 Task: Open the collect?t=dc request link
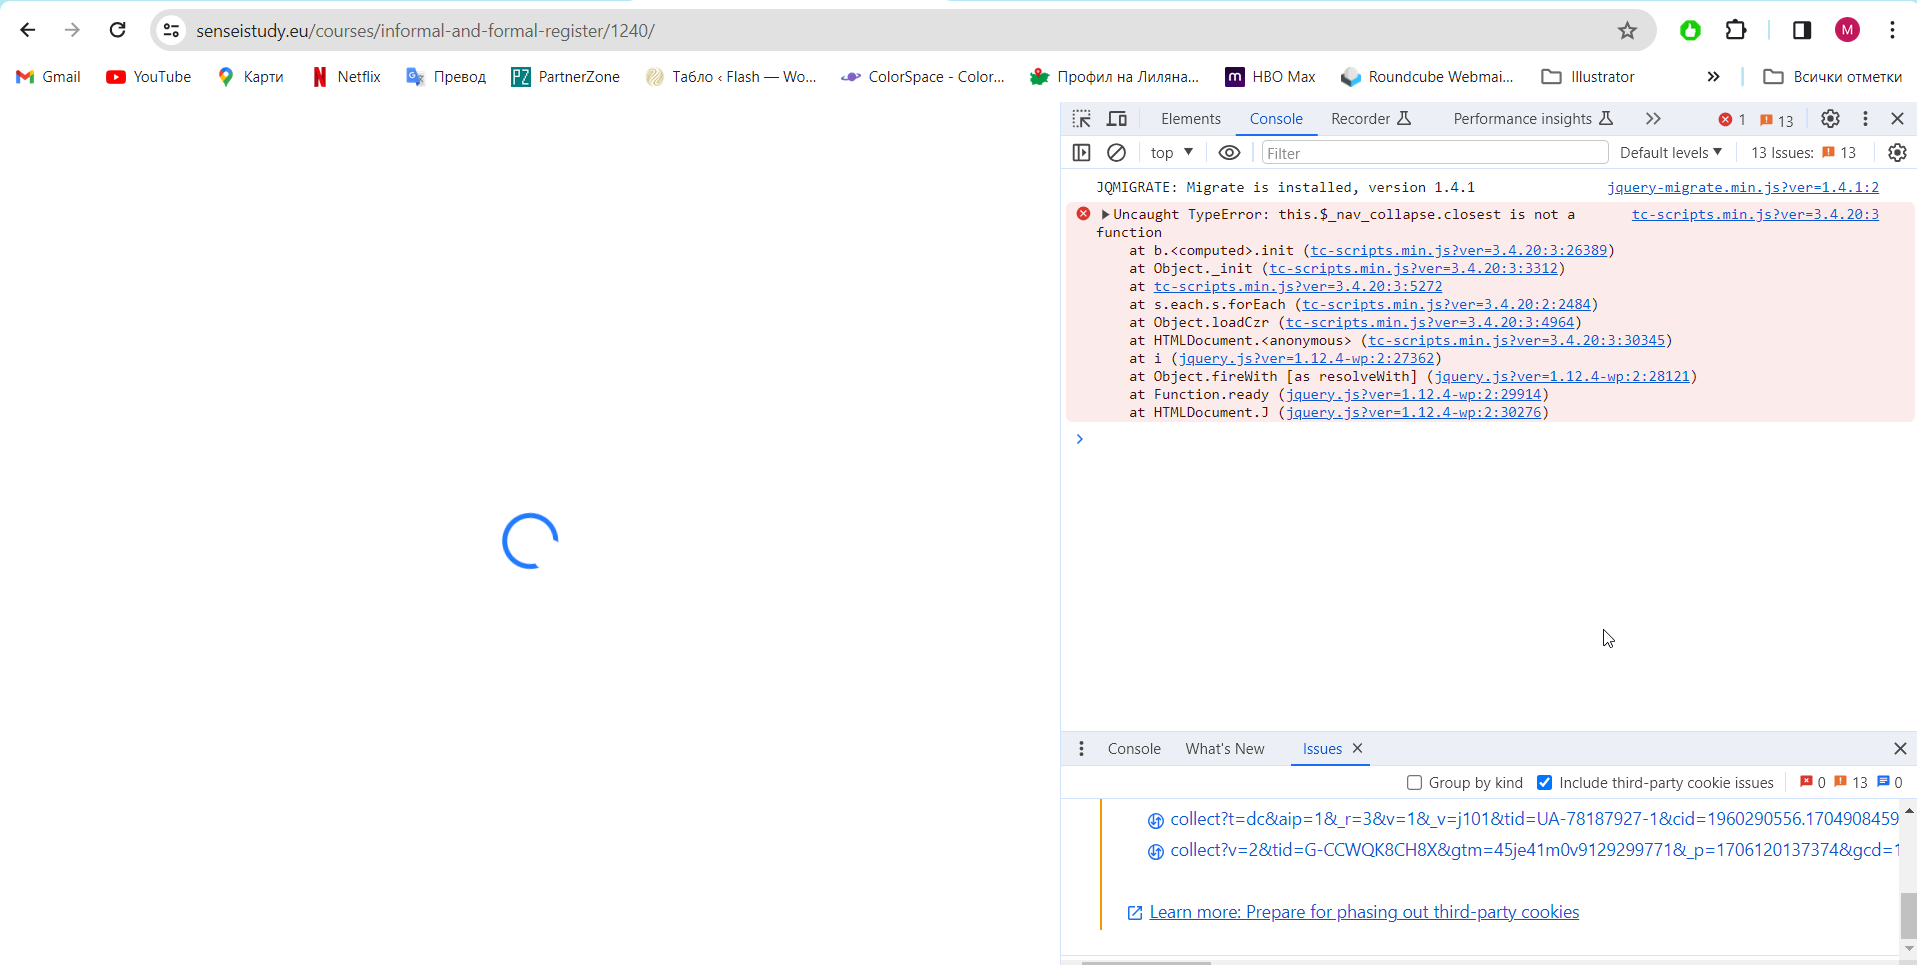click(x=1533, y=819)
